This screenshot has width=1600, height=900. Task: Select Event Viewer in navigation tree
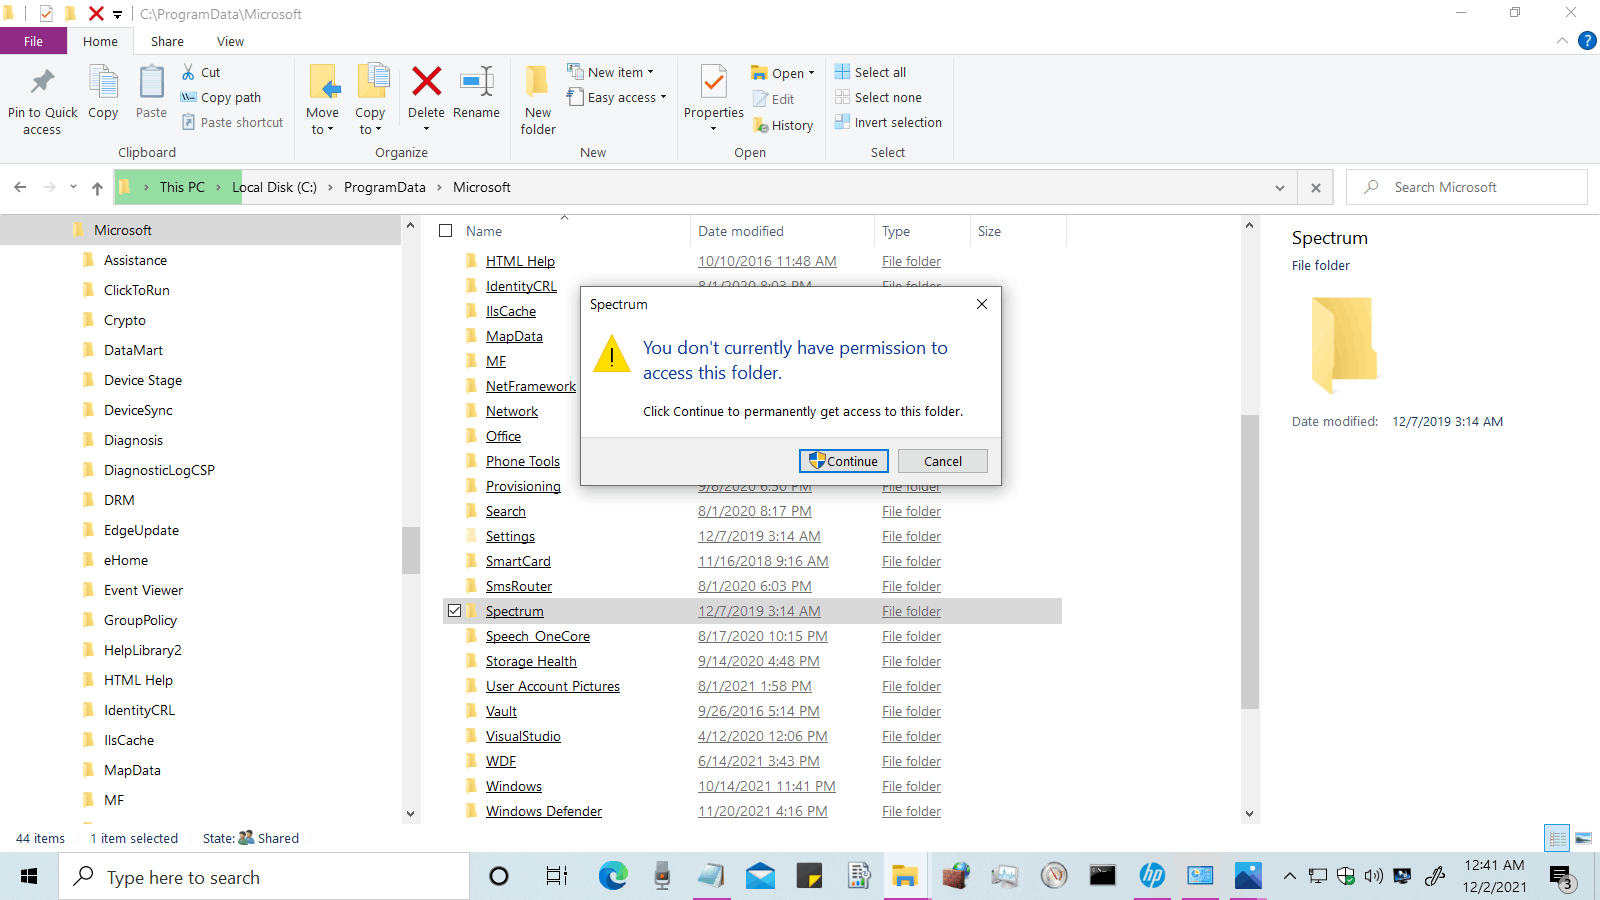click(143, 590)
